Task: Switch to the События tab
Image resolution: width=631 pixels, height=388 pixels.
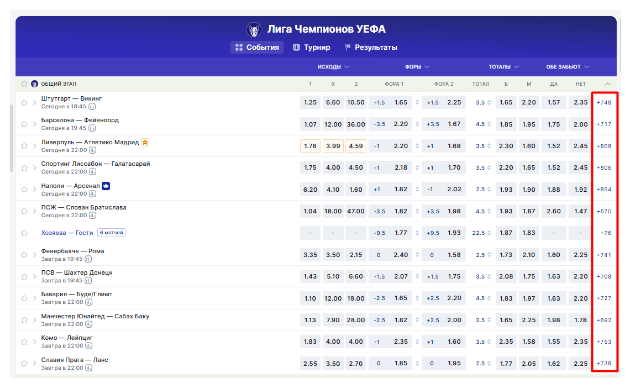Action: tap(257, 47)
